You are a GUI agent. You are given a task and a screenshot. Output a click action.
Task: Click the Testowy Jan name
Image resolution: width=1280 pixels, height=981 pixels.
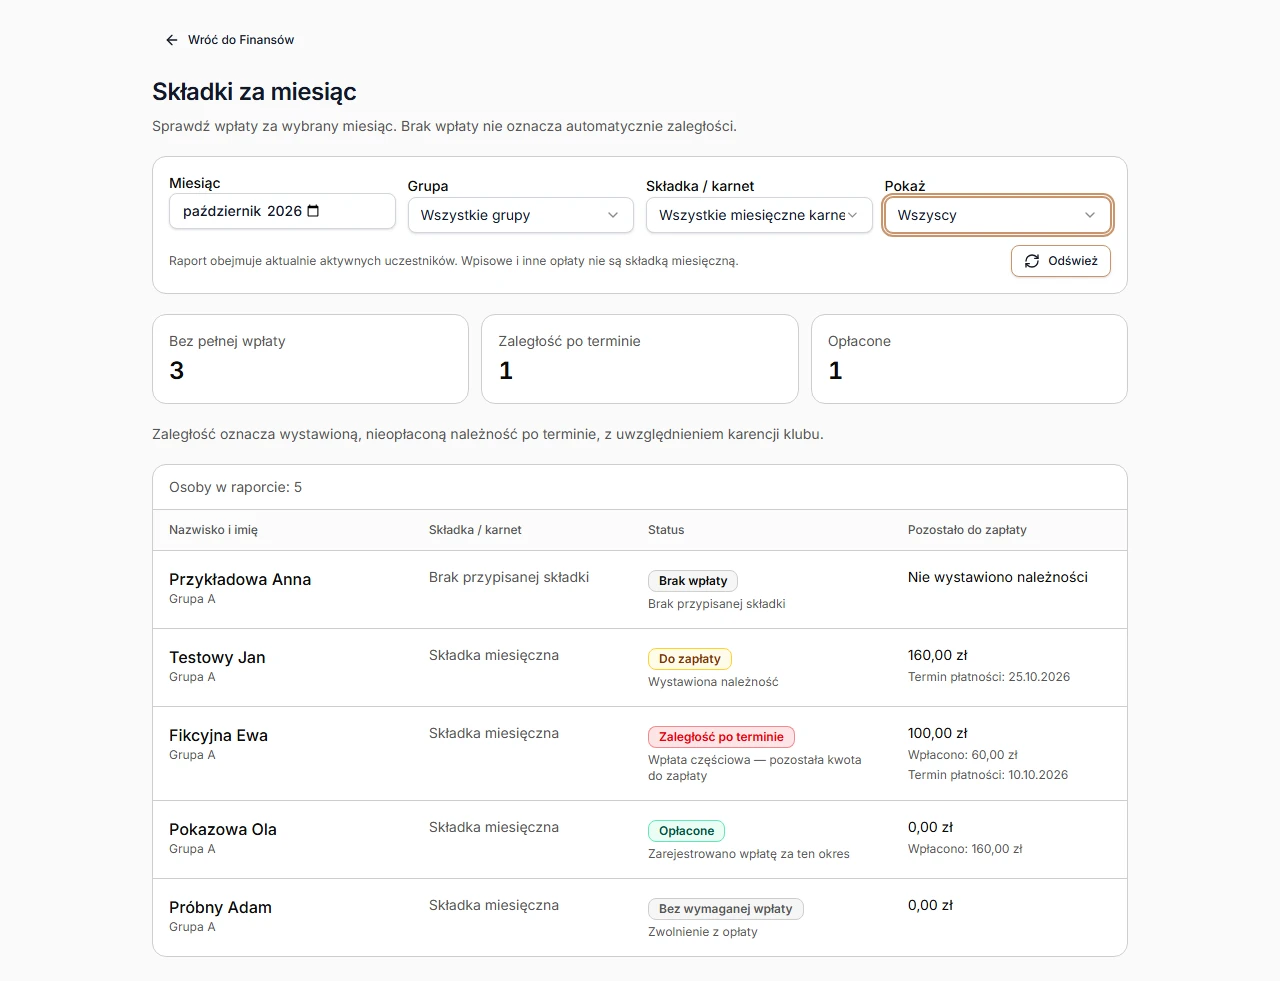pos(217,657)
